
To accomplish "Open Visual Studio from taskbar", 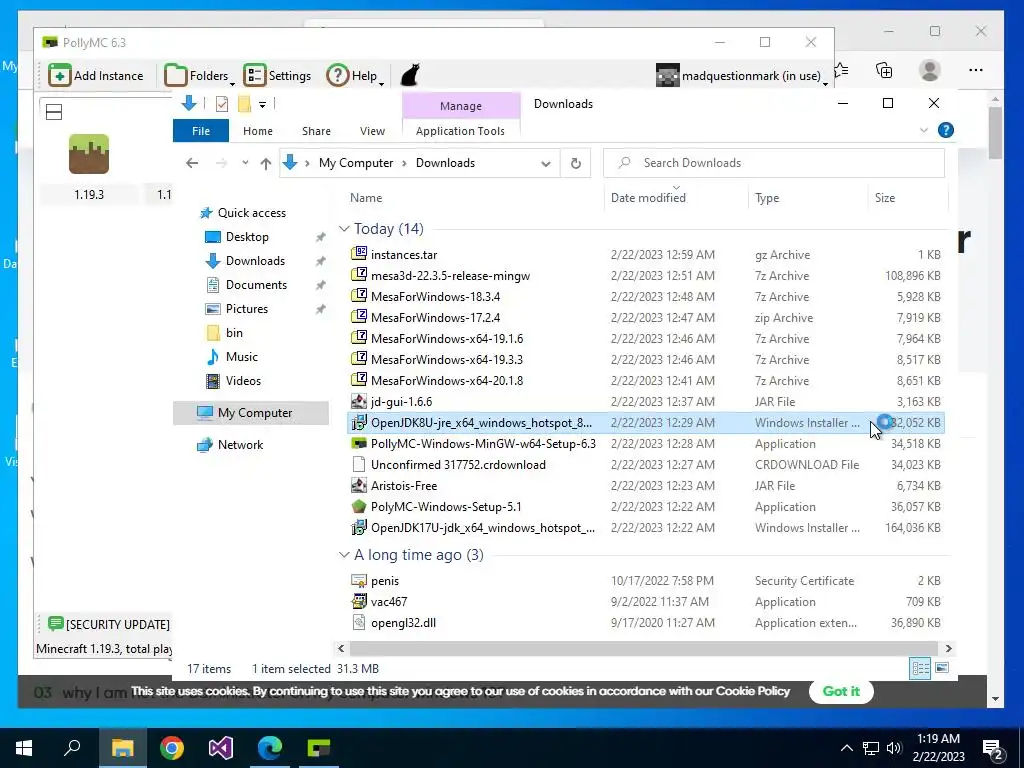I will (x=221, y=748).
